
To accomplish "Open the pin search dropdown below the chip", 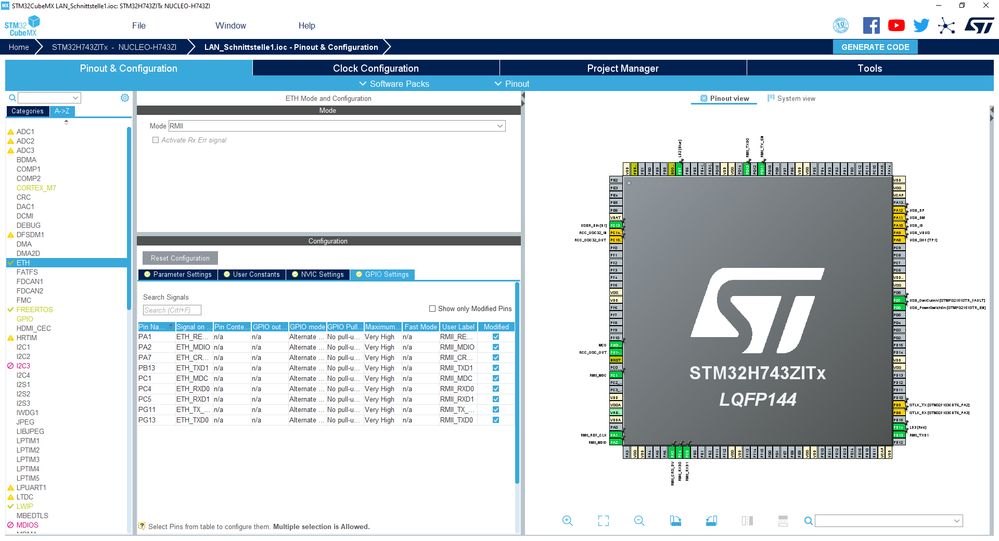I will pyautogui.click(x=956, y=521).
